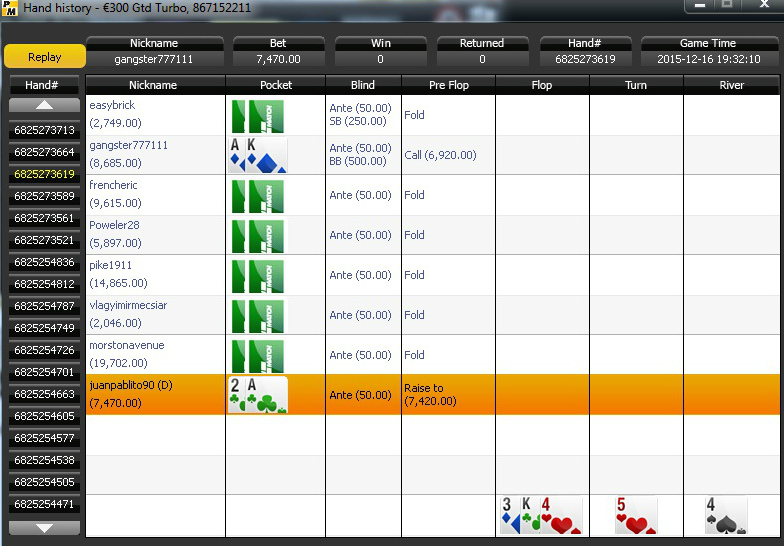Image resolution: width=784 pixels, height=546 pixels.
Task: Click the Flop column header
Action: tap(542, 85)
